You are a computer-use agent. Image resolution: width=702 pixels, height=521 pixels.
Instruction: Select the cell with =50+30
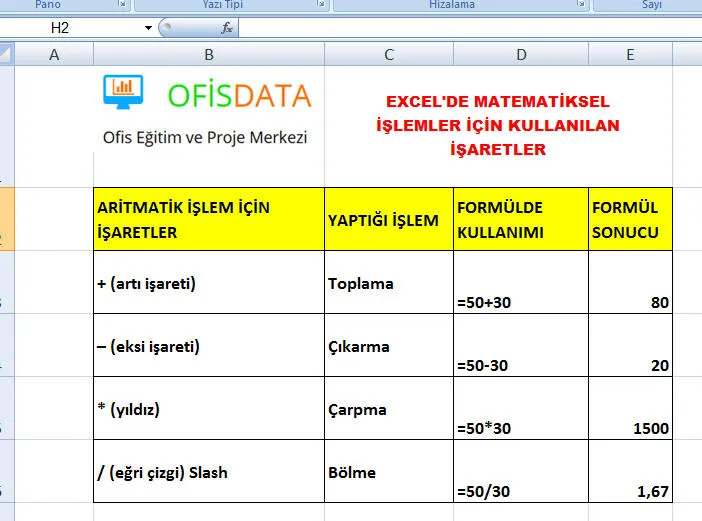coord(520,284)
